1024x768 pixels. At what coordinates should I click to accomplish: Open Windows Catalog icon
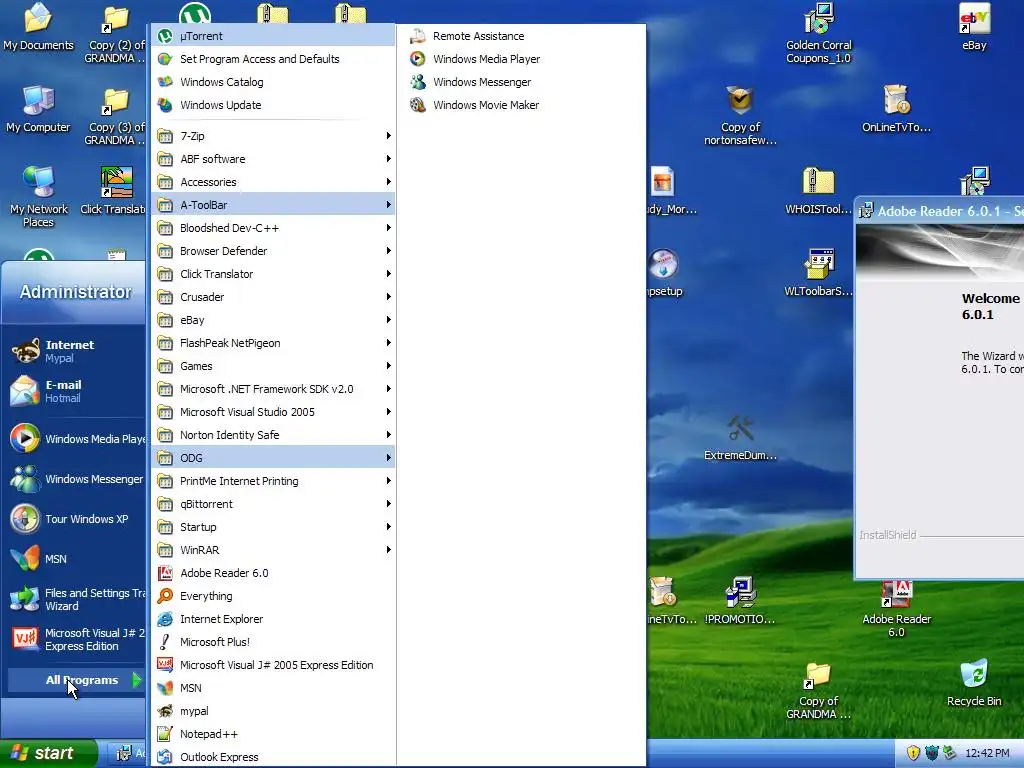coord(165,82)
